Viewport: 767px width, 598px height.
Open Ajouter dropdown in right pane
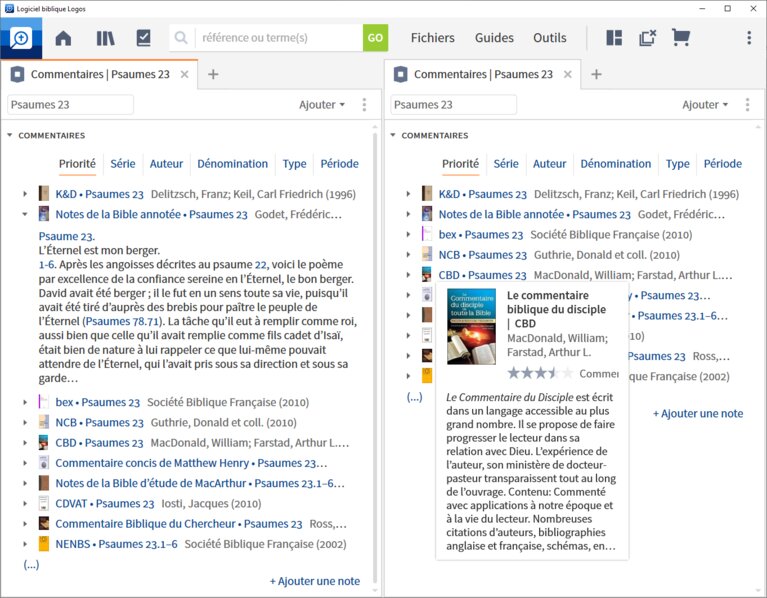(x=705, y=105)
